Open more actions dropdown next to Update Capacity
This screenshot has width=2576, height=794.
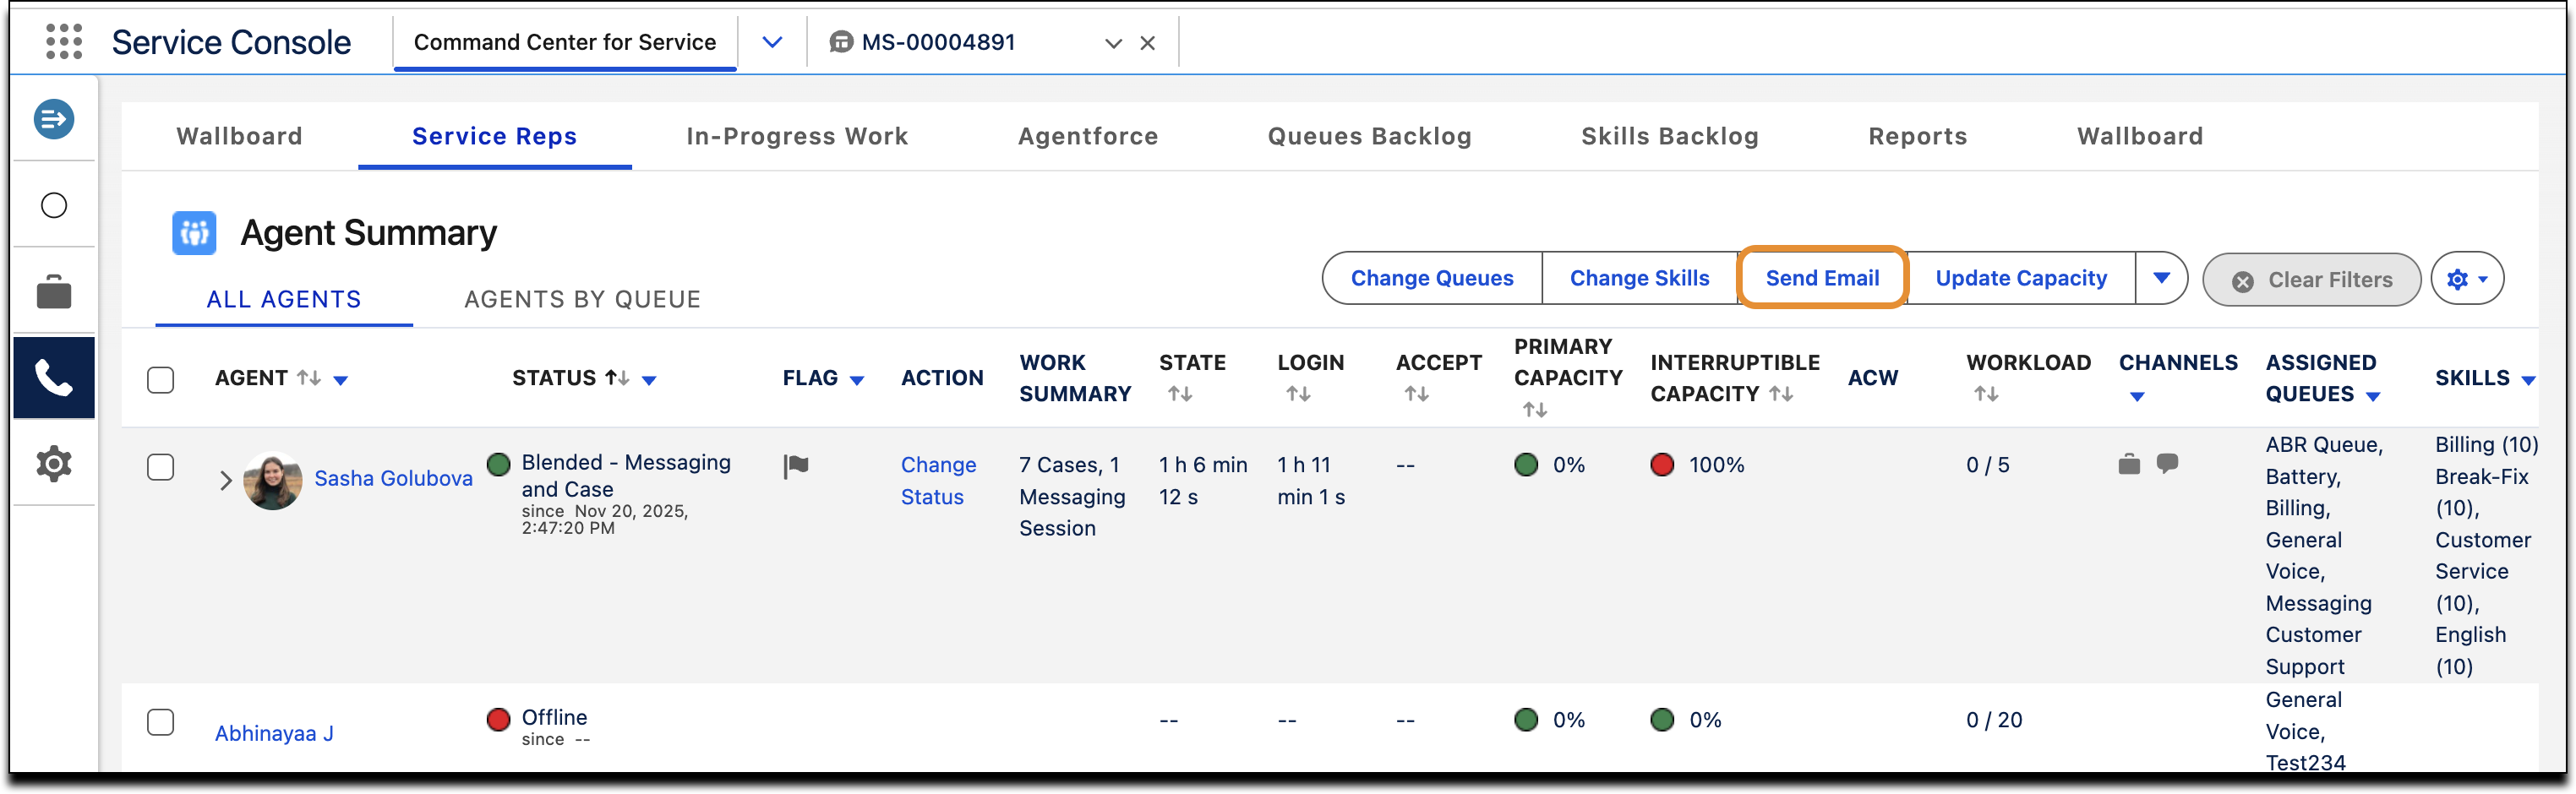2161,278
